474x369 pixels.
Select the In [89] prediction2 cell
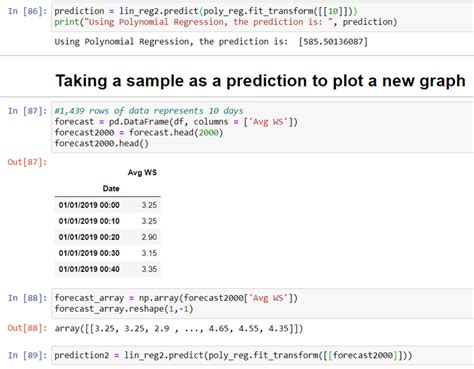(262, 355)
